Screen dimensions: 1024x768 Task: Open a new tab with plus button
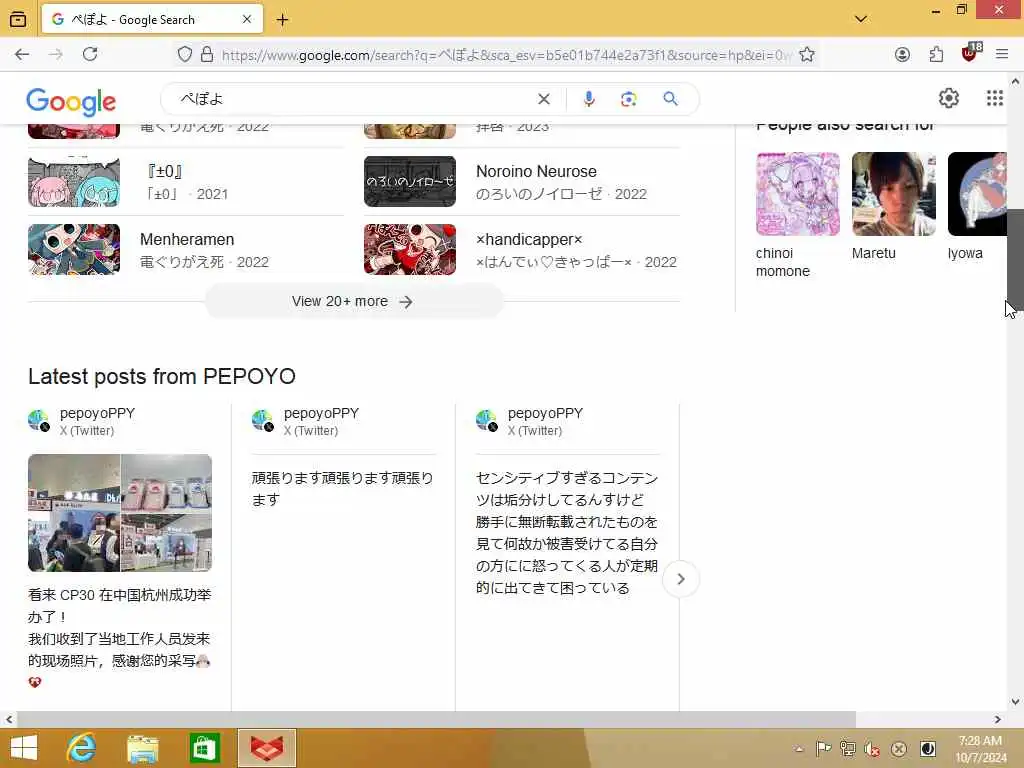click(282, 20)
